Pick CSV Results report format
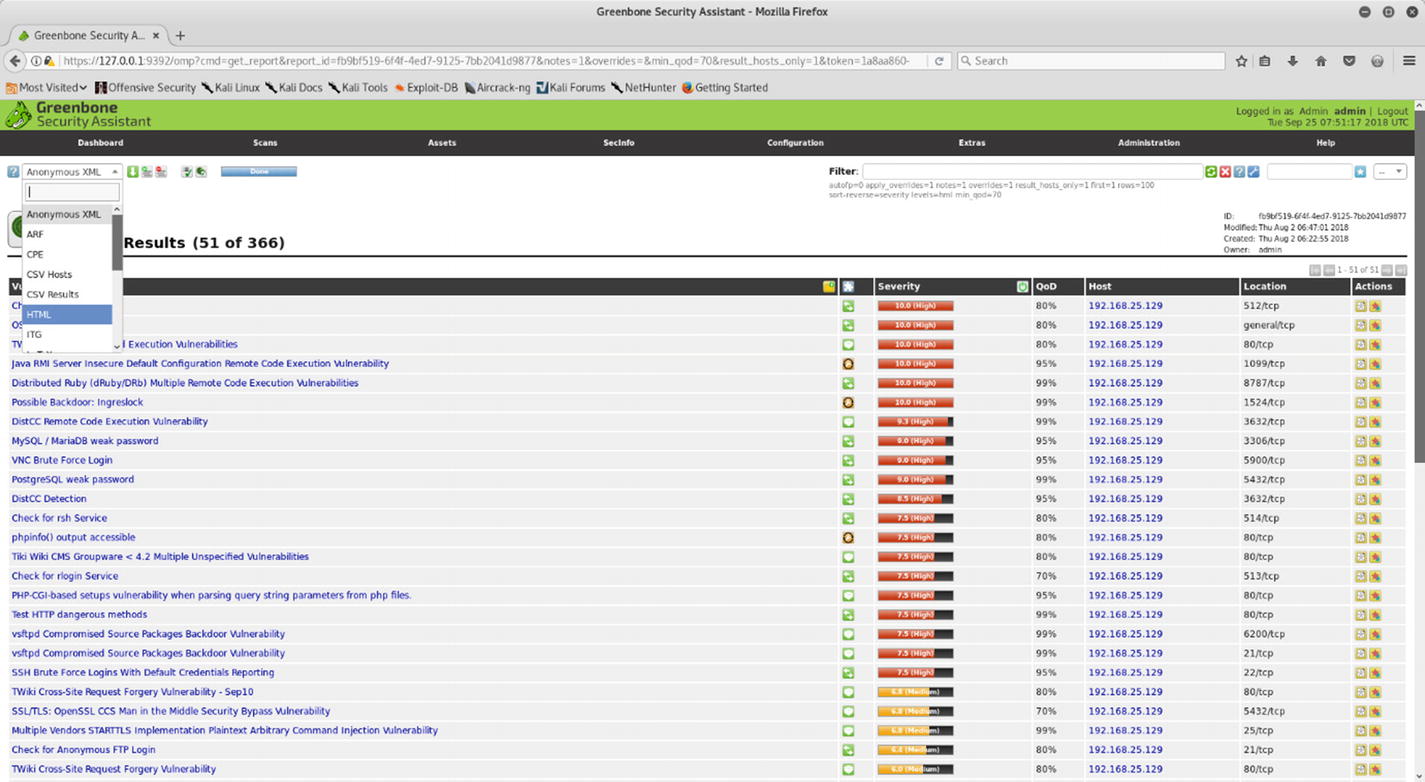 tap(67, 294)
